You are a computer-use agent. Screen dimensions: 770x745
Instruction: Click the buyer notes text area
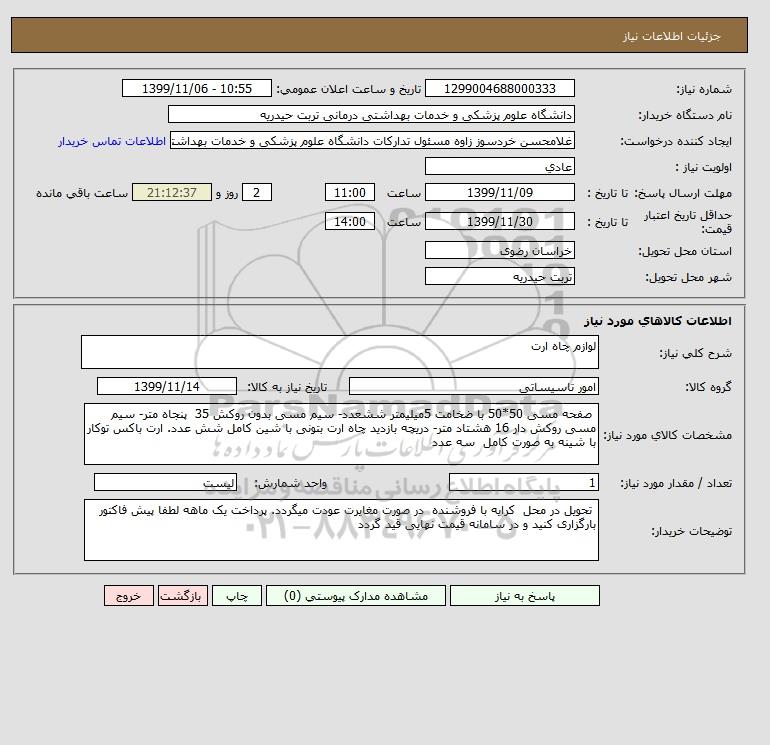point(341,530)
